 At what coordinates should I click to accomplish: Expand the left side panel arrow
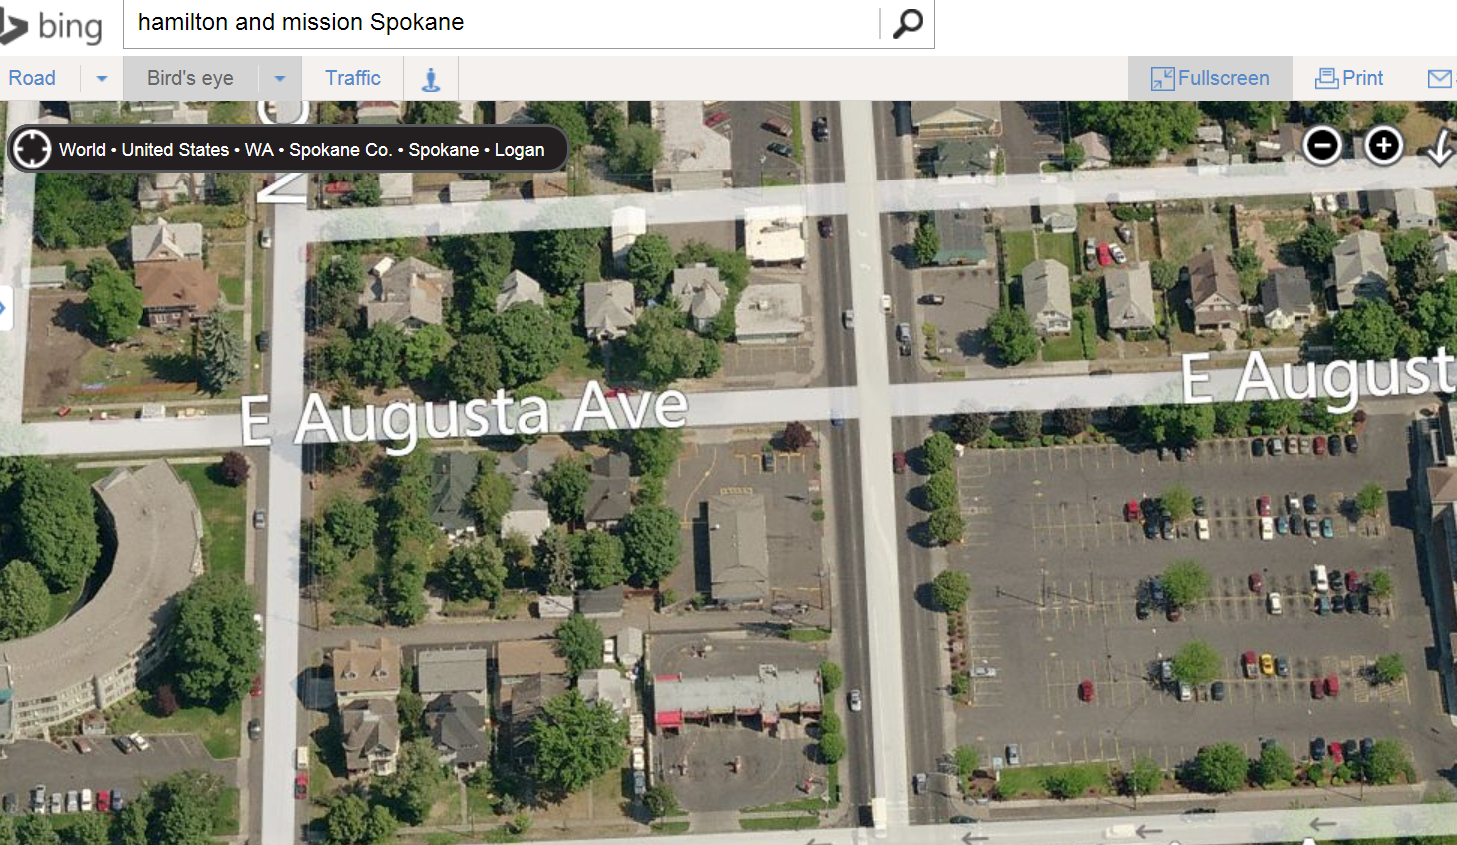4,308
